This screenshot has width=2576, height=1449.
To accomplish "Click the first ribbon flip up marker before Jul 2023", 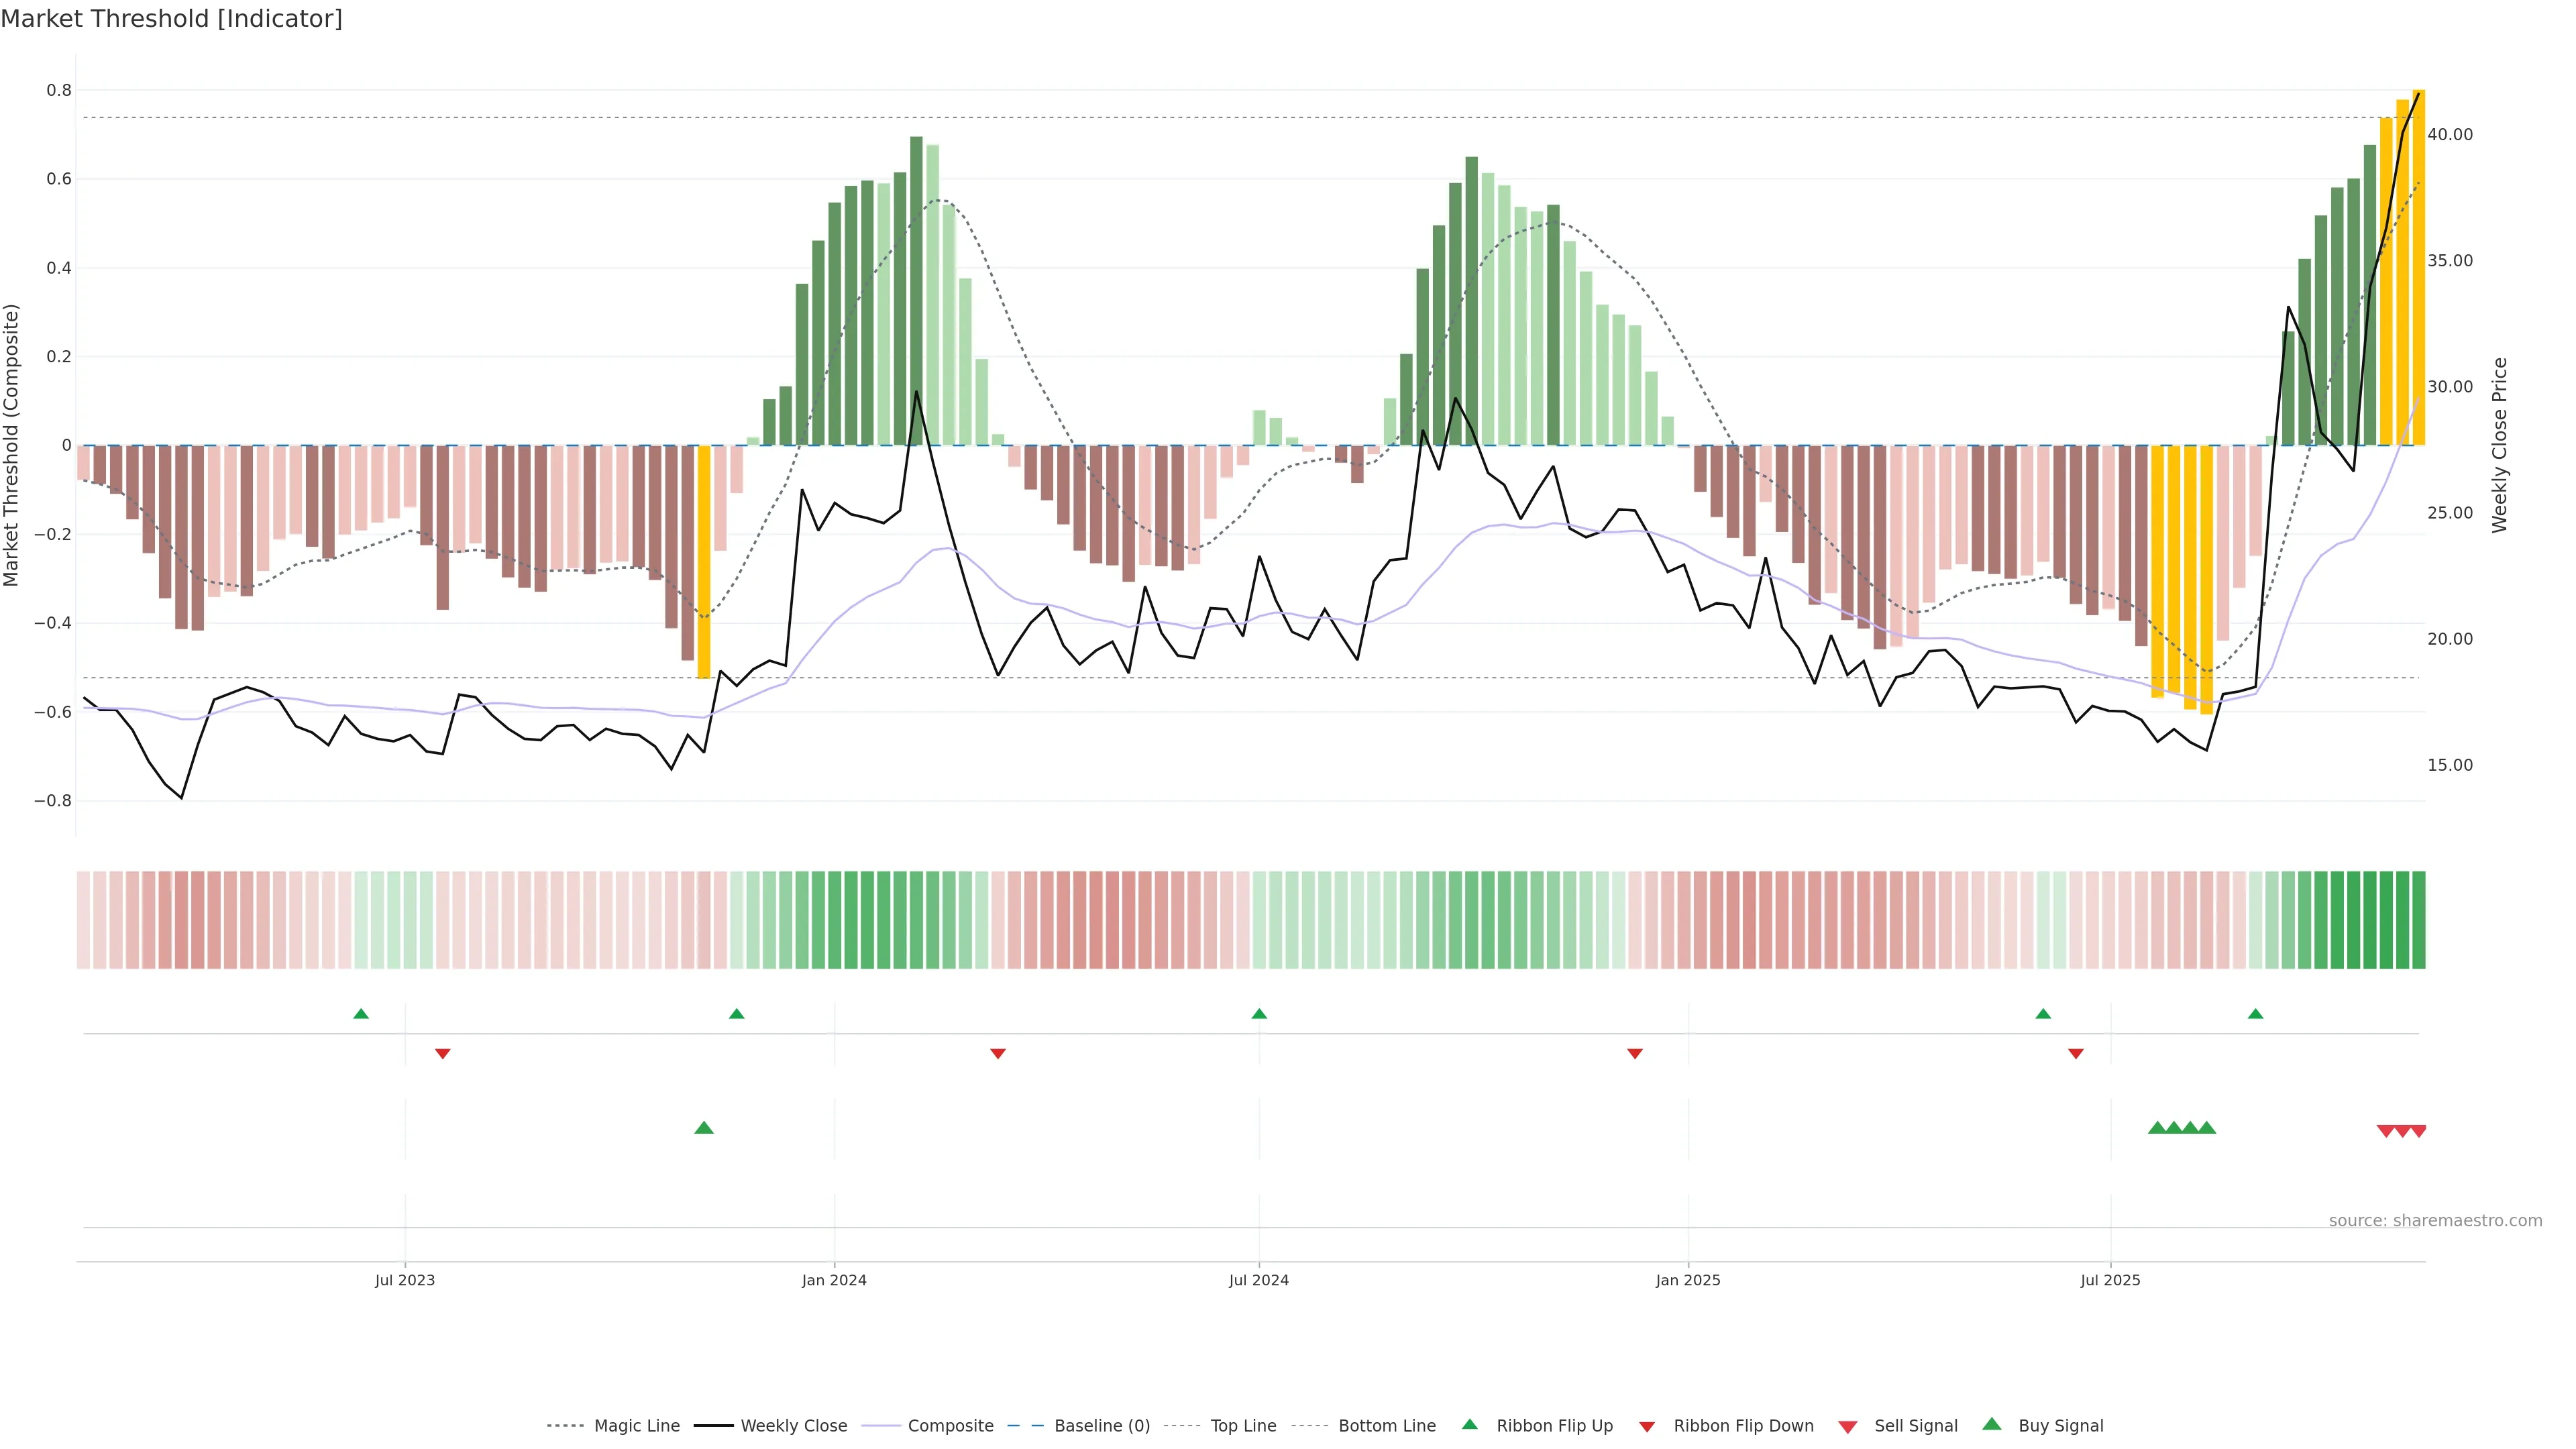I will 361,1014.
